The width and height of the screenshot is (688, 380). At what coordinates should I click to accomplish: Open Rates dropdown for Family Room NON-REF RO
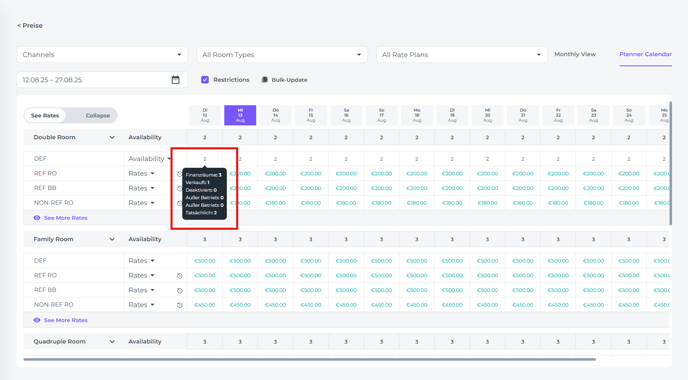[x=141, y=305]
